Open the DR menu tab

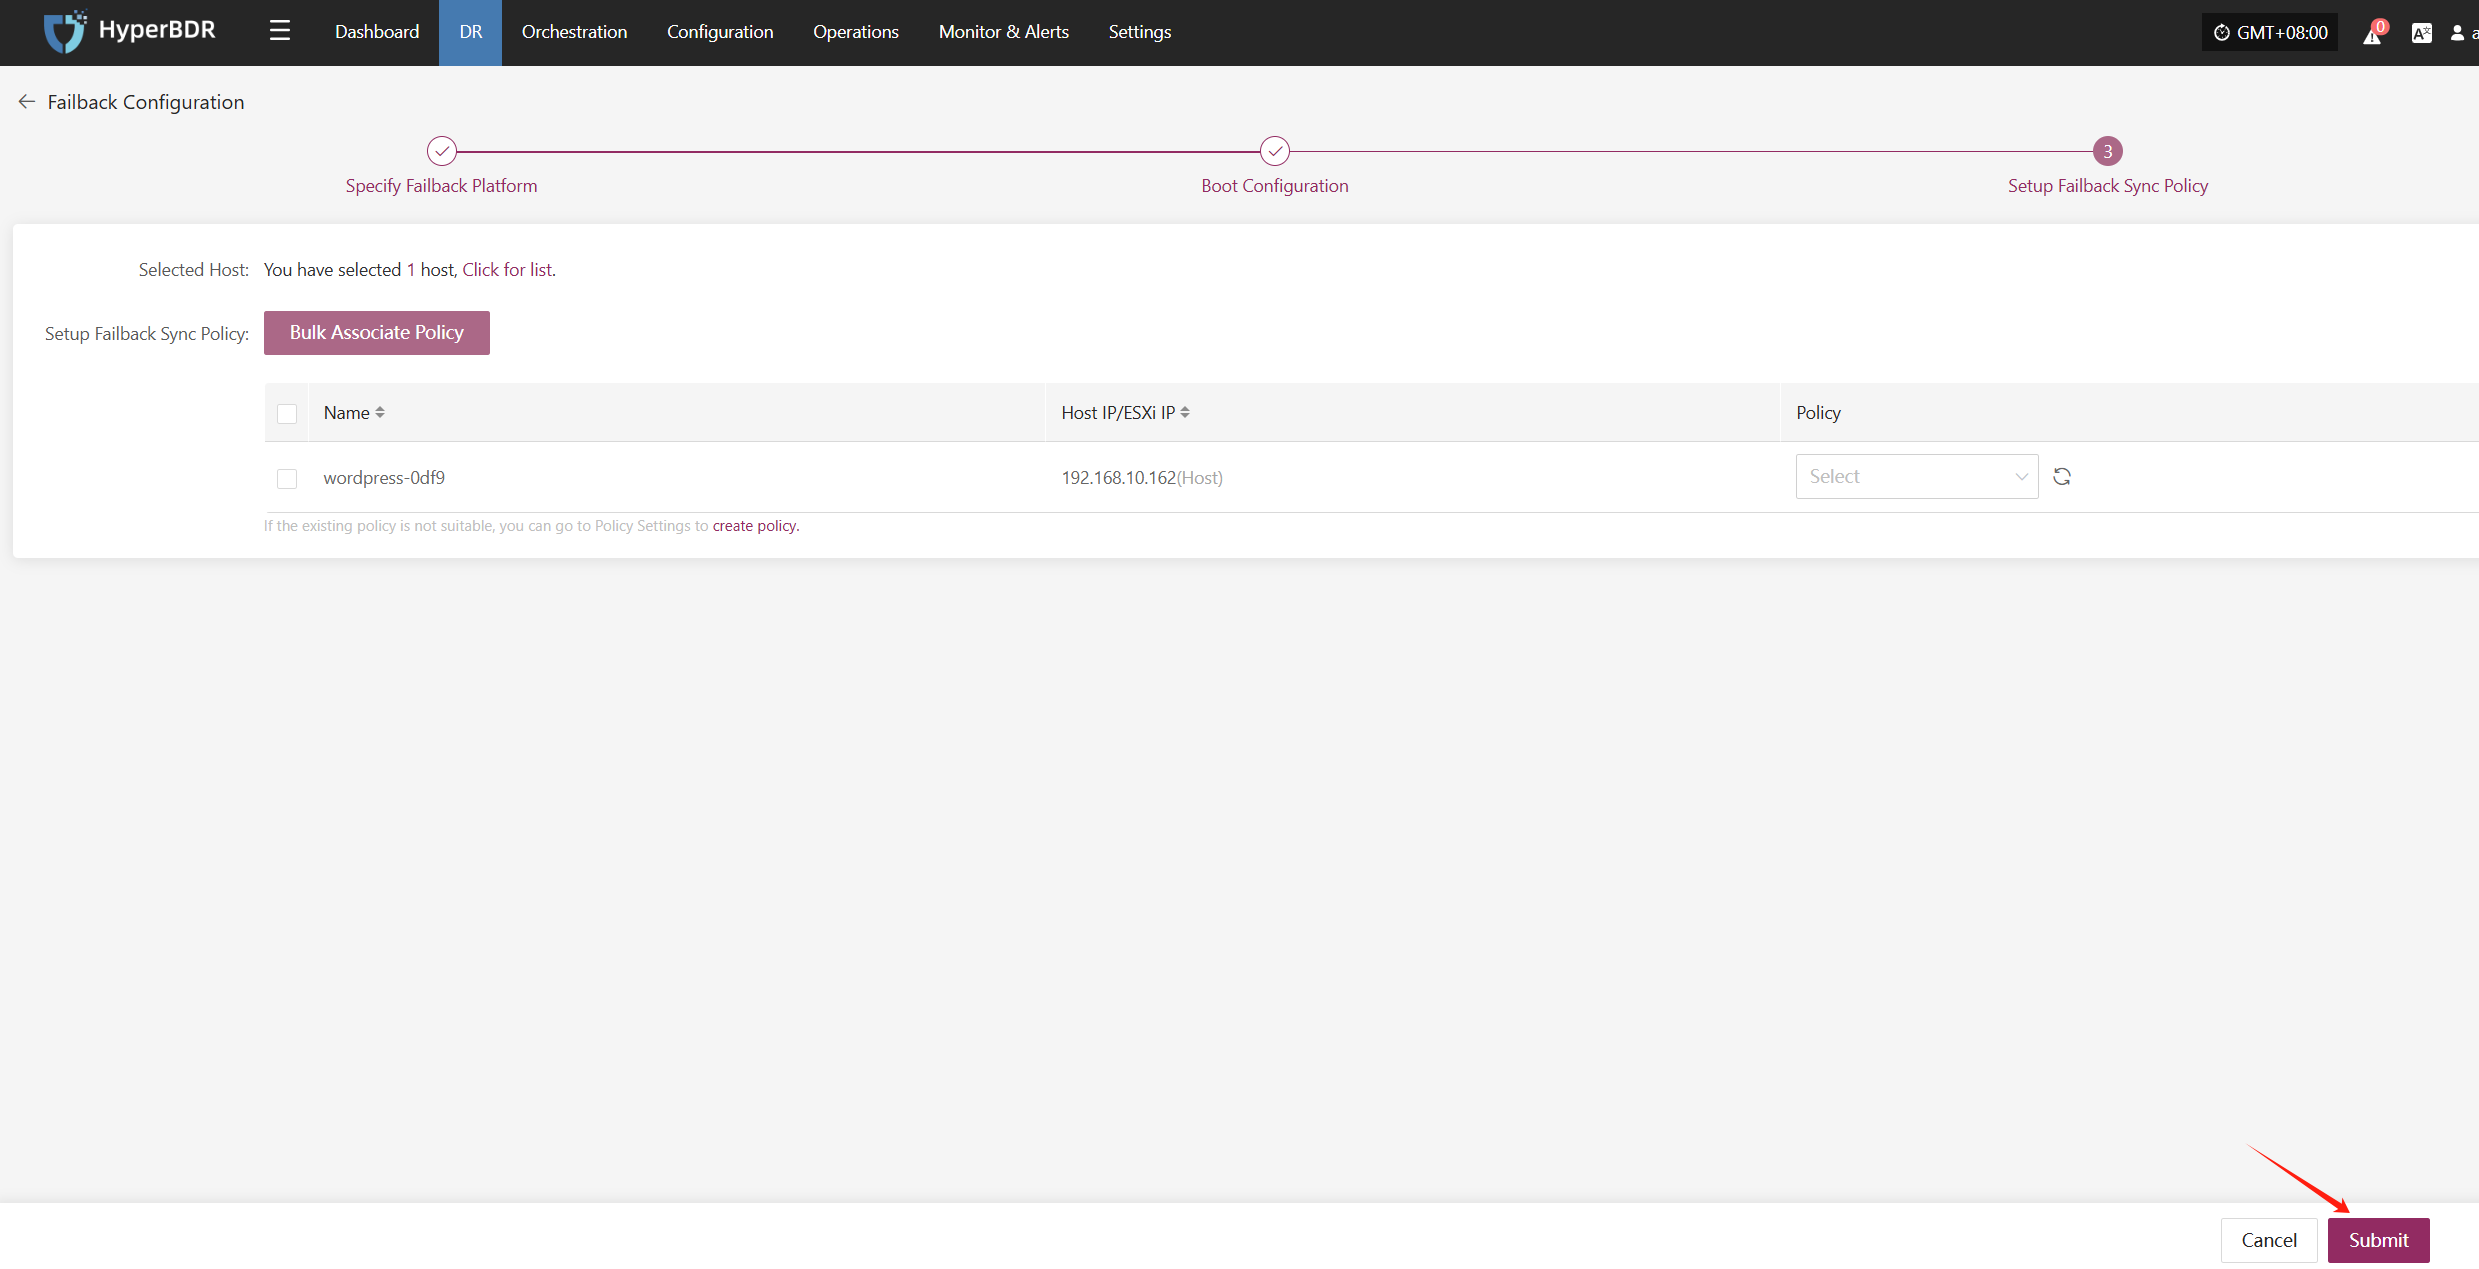coord(471,32)
